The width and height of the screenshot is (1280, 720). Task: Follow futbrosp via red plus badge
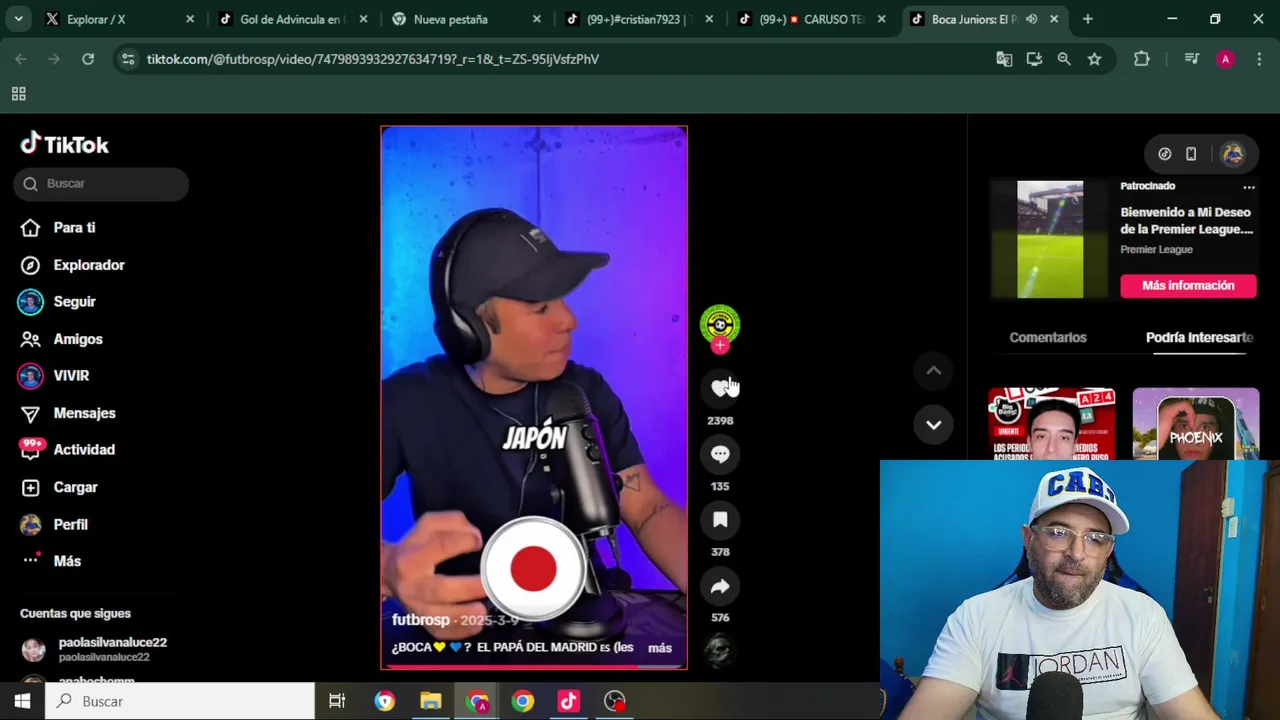(x=720, y=346)
